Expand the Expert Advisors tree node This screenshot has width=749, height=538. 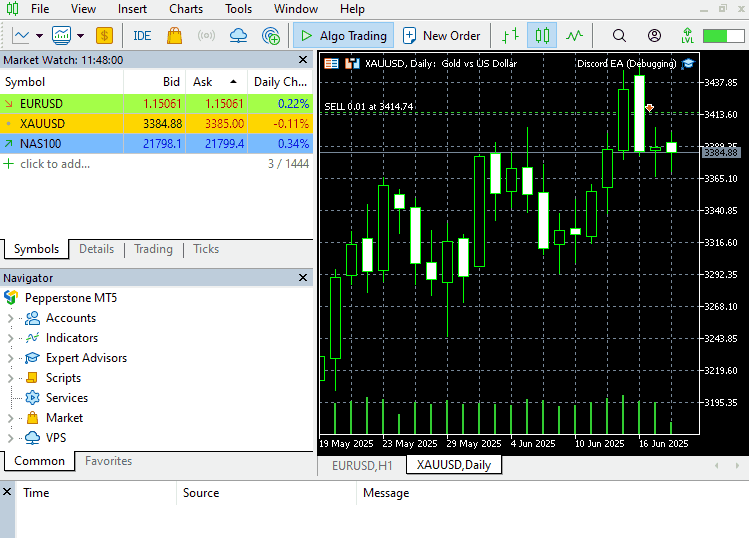point(11,358)
